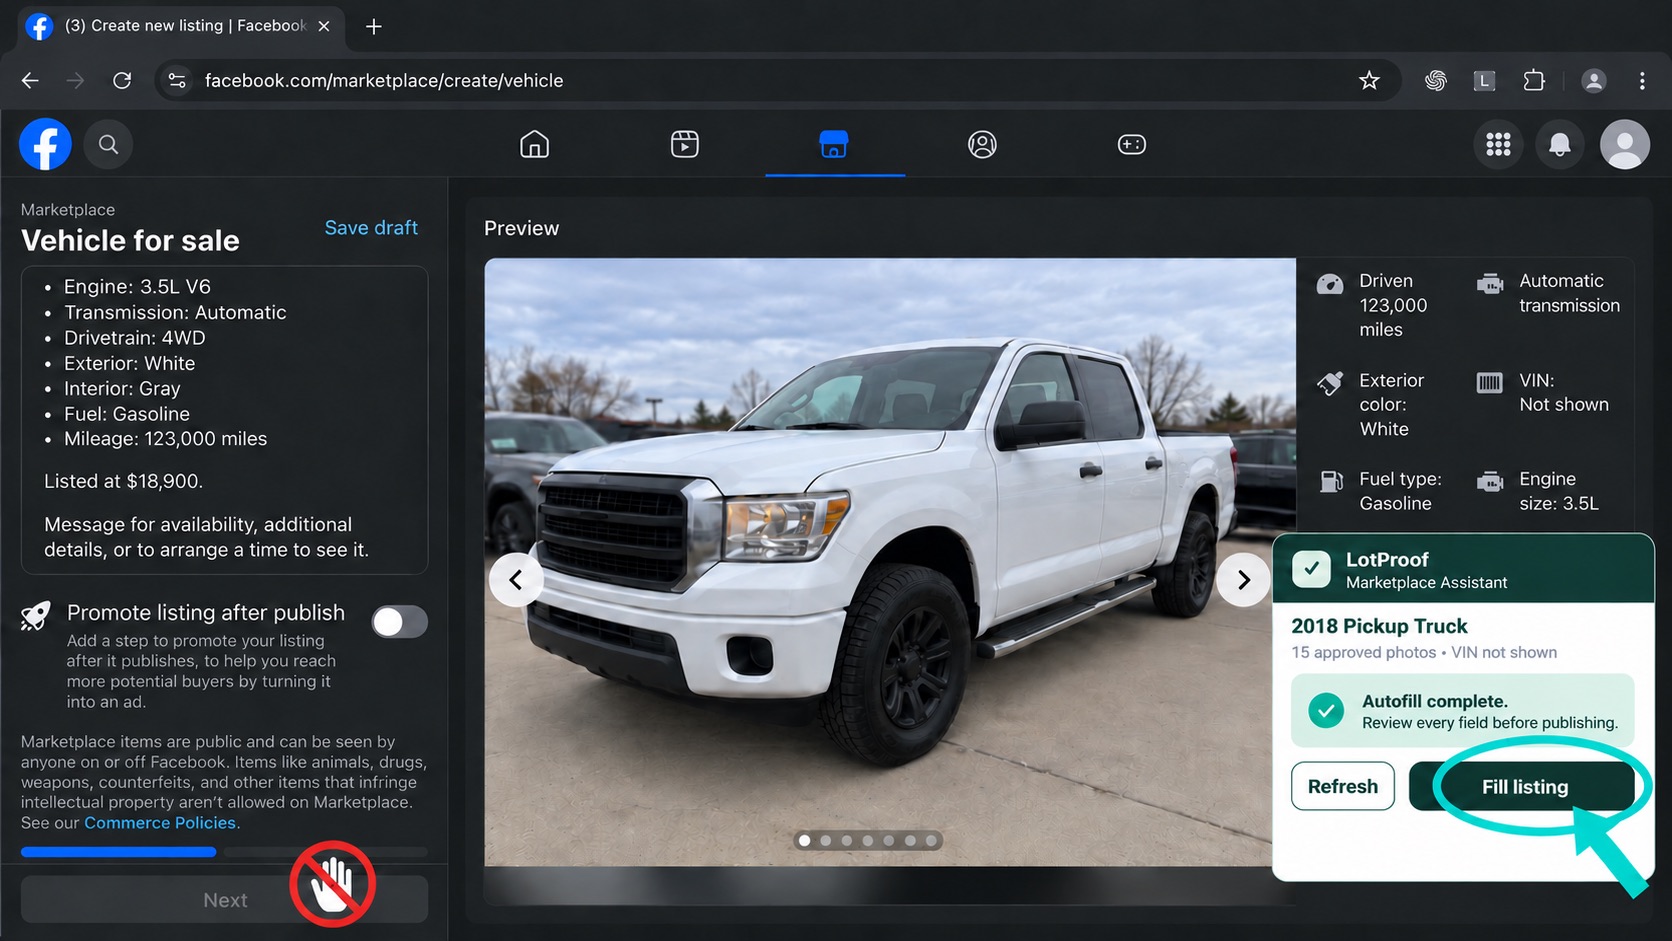Image resolution: width=1672 pixels, height=941 pixels.
Task: Select the Create new listing browser tab
Action: [180, 26]
